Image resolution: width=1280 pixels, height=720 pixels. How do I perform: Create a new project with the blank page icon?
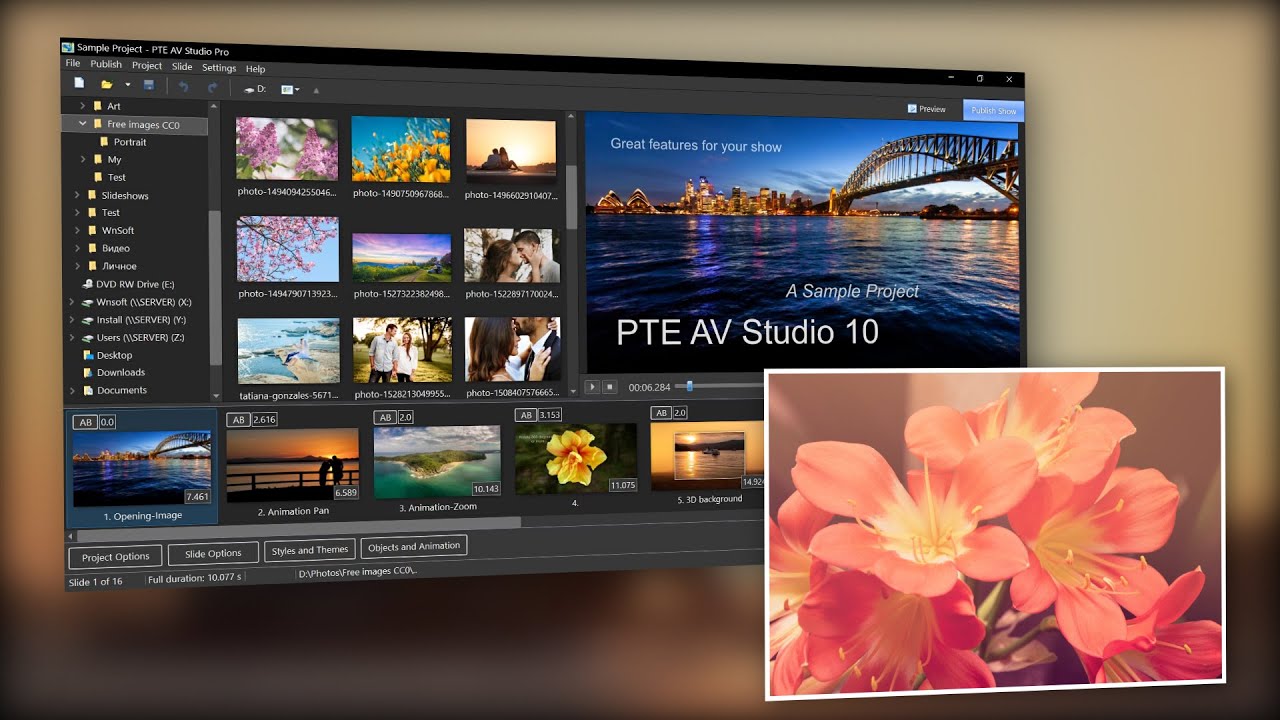pos(79,84)
